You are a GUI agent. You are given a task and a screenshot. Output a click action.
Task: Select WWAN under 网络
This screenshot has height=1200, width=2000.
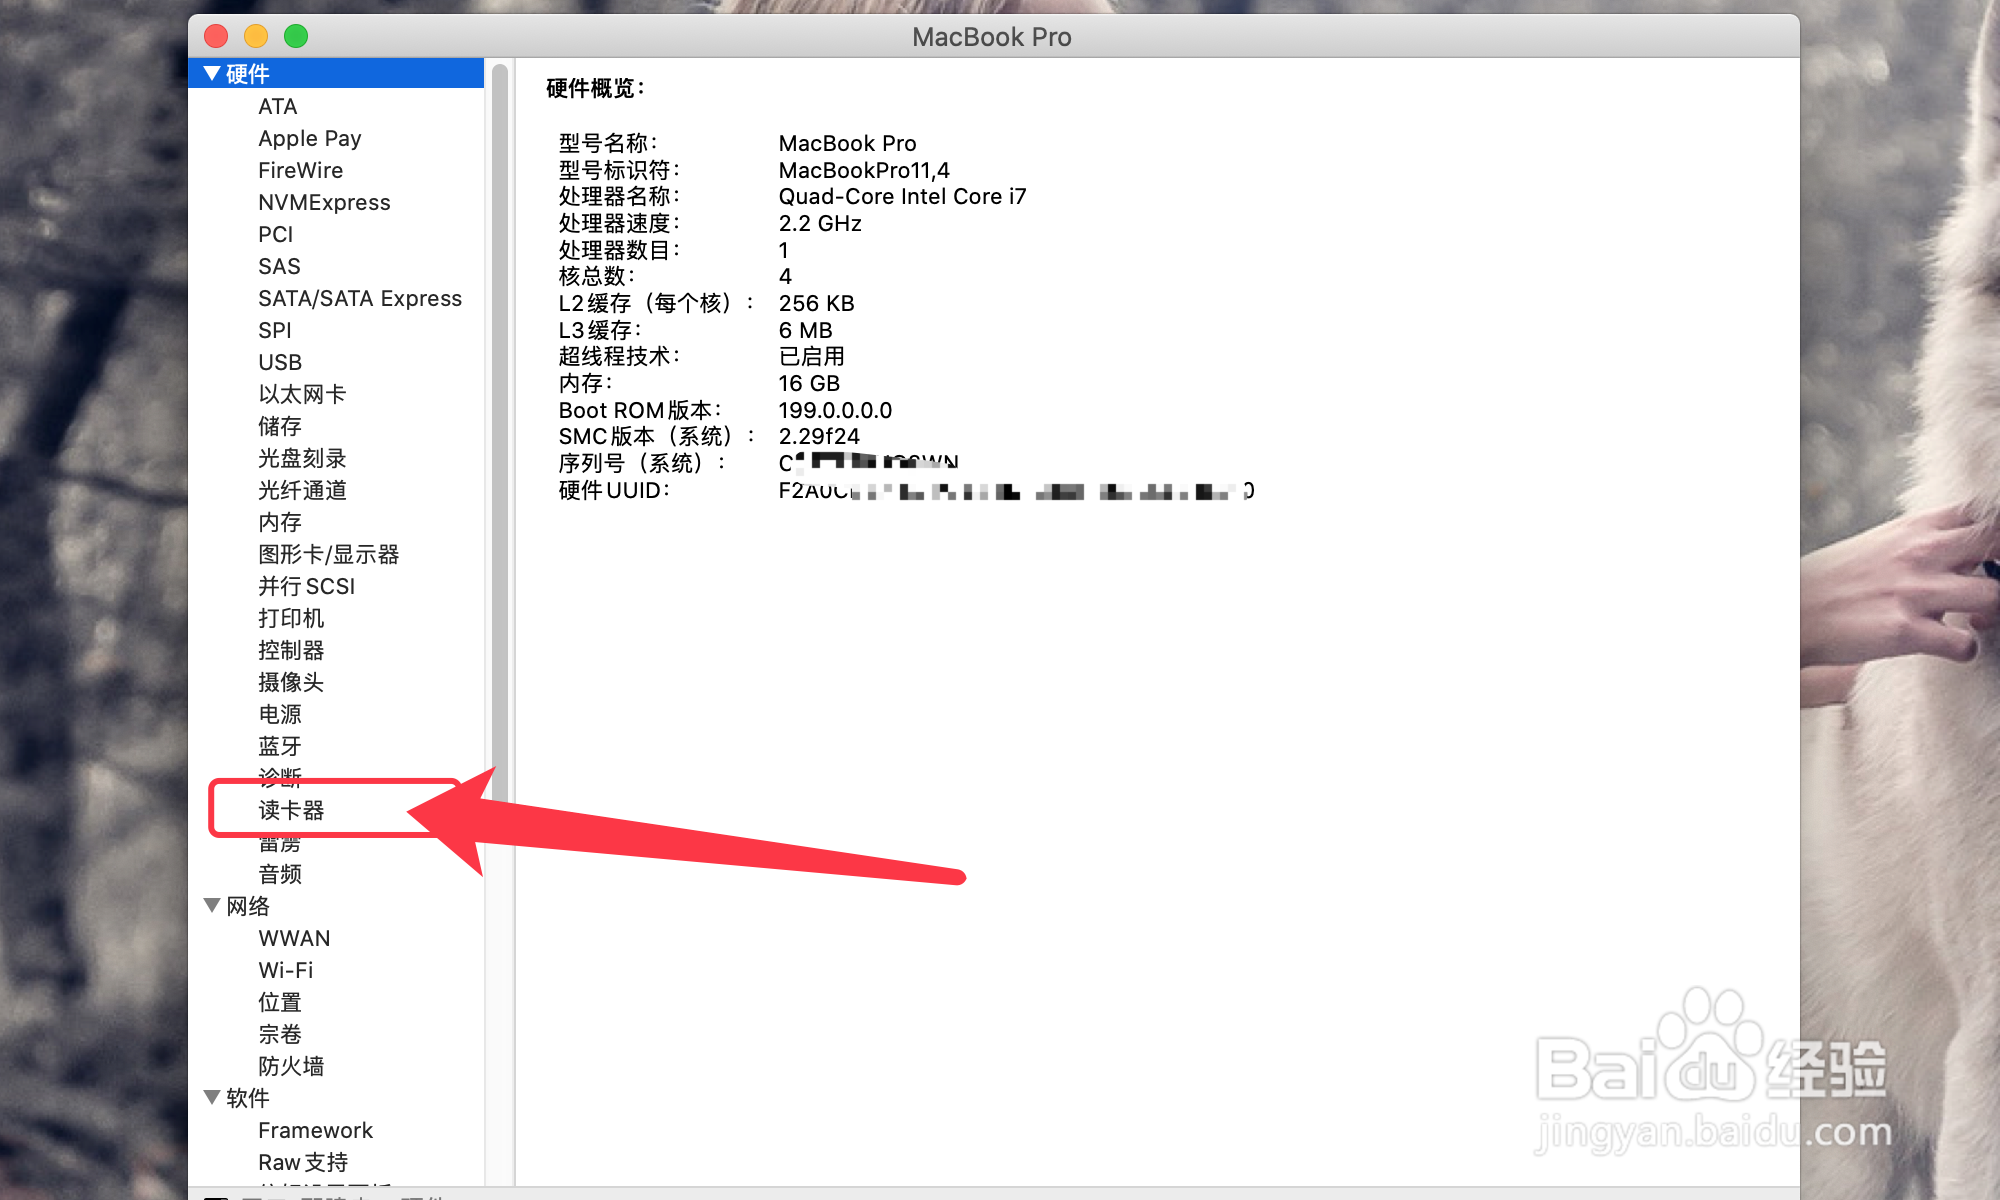point(294,938)
